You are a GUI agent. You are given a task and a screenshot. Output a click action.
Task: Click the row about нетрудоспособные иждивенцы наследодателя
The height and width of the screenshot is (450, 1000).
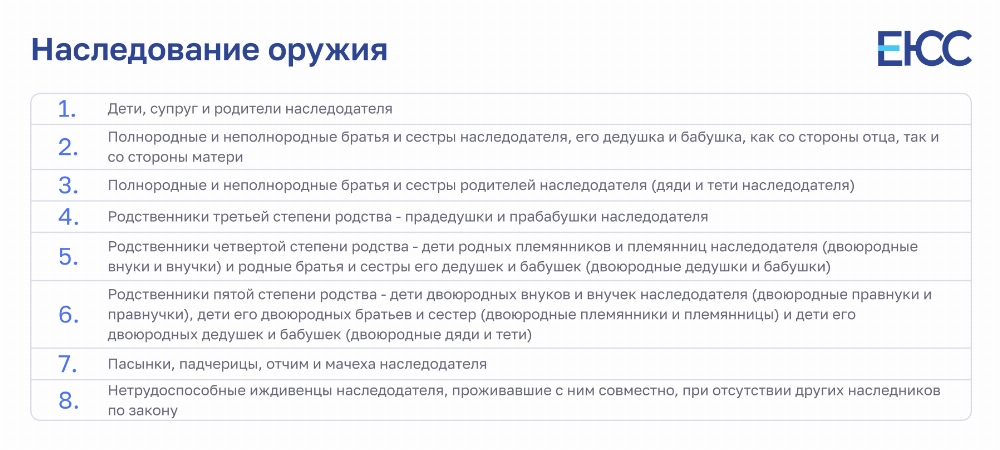point(501,401)
